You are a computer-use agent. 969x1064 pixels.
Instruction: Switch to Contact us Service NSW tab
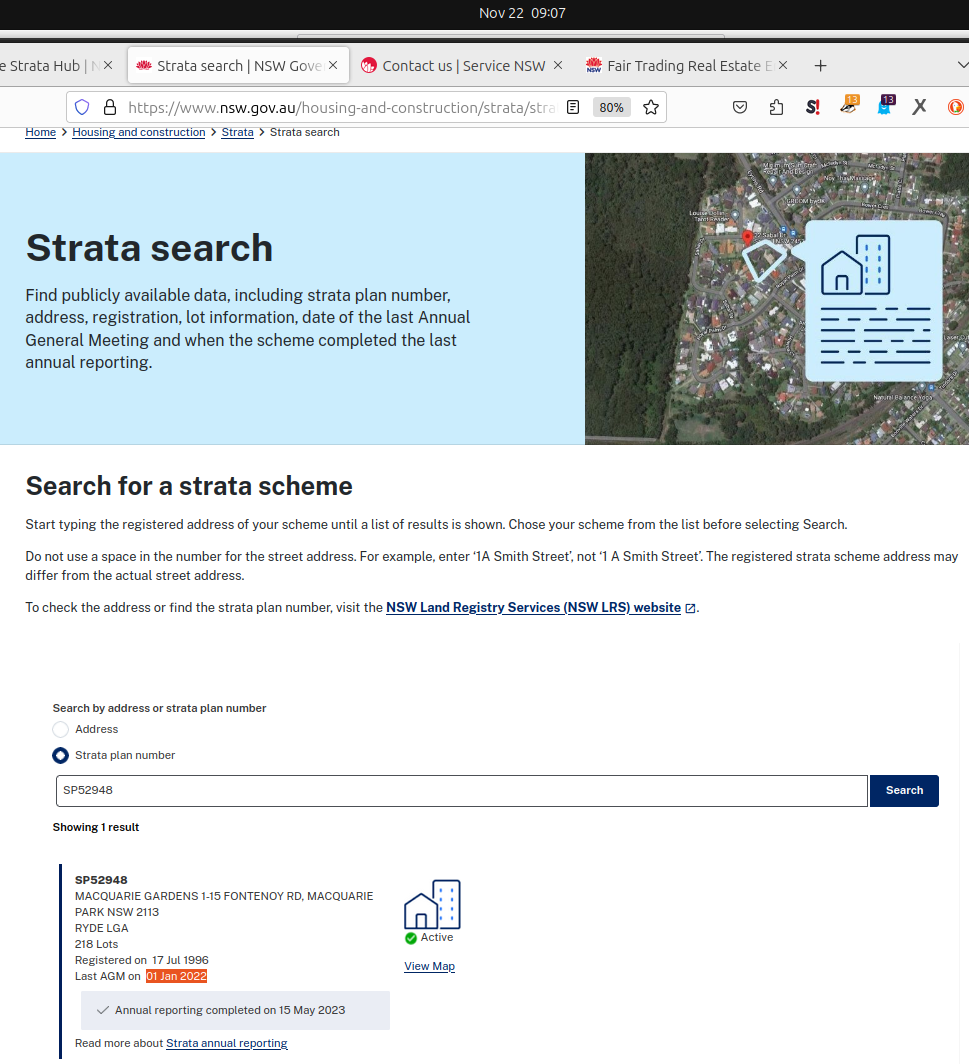pyautogui.click(x=463, y=65)
